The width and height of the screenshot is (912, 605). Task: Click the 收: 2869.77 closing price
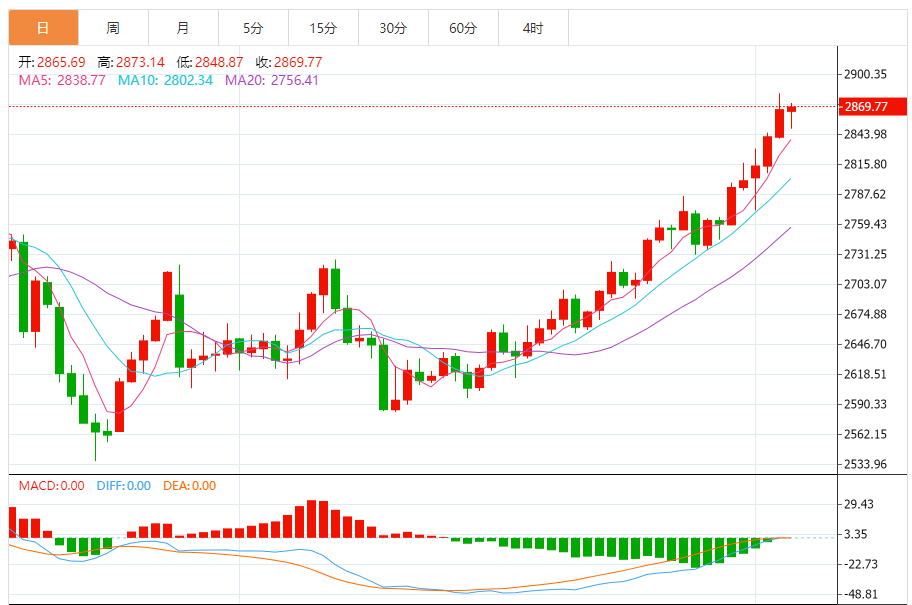[289, 62]
